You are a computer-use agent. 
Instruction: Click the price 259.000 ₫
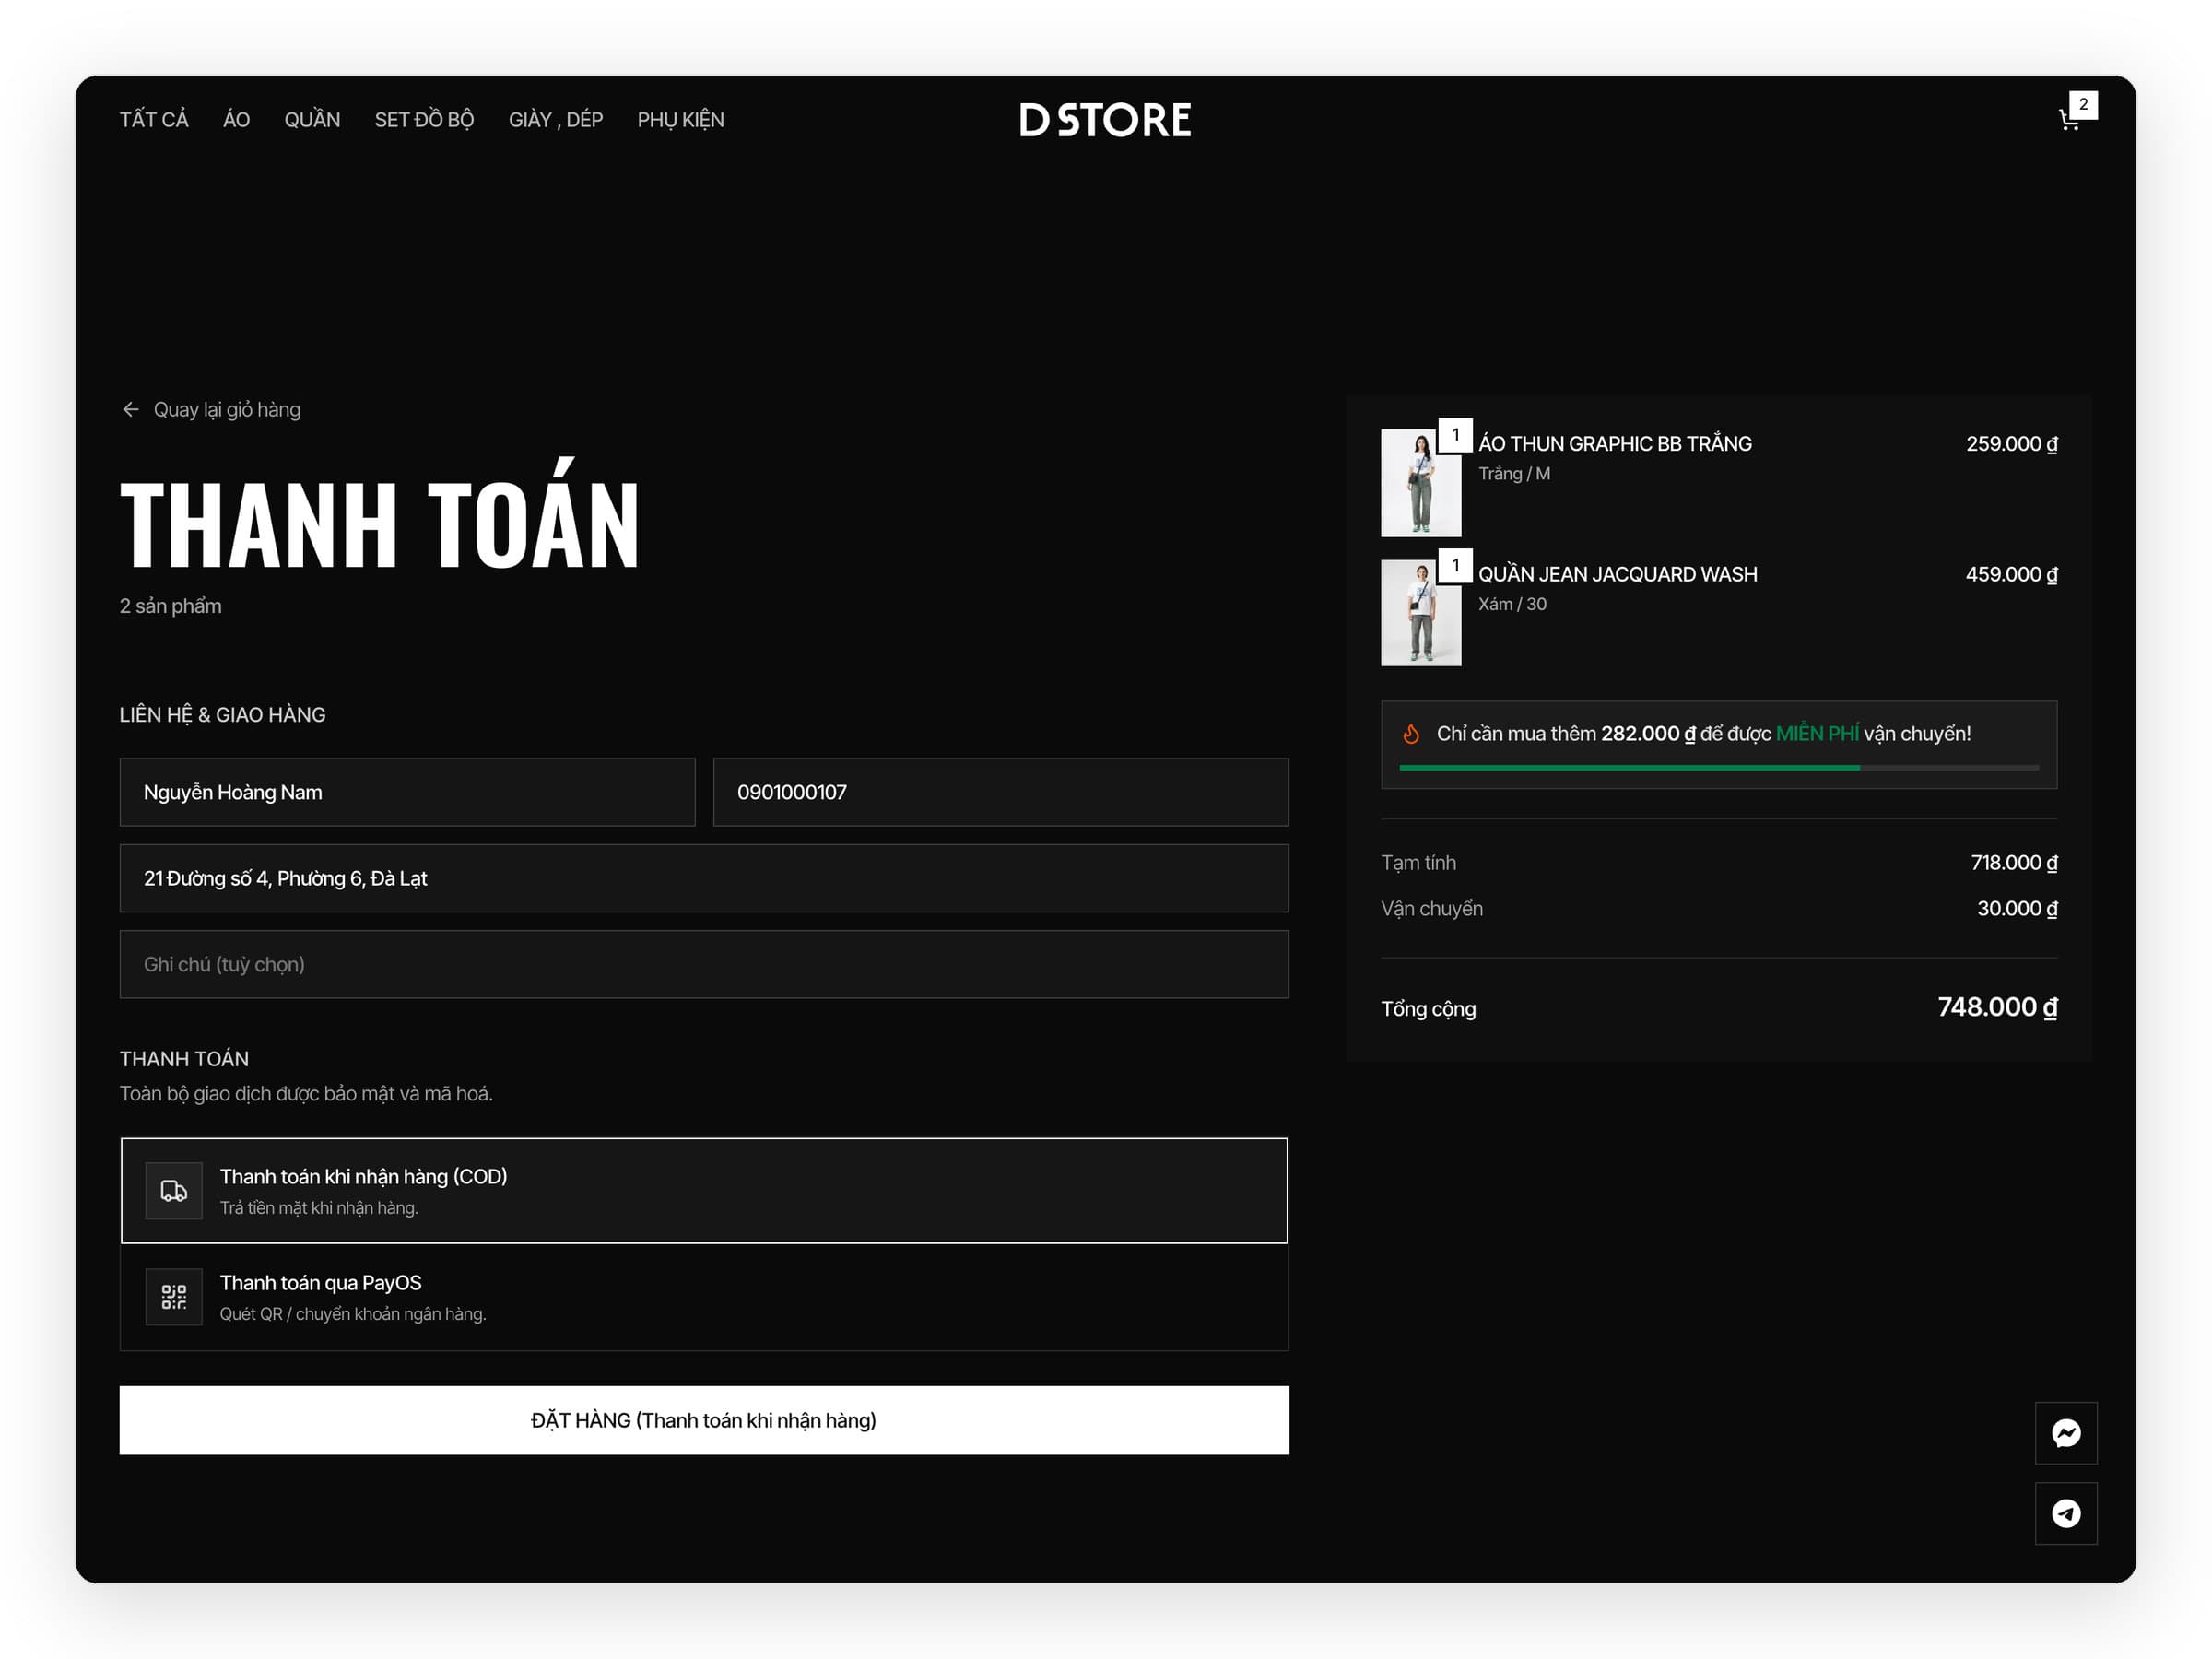(2011, 444)
